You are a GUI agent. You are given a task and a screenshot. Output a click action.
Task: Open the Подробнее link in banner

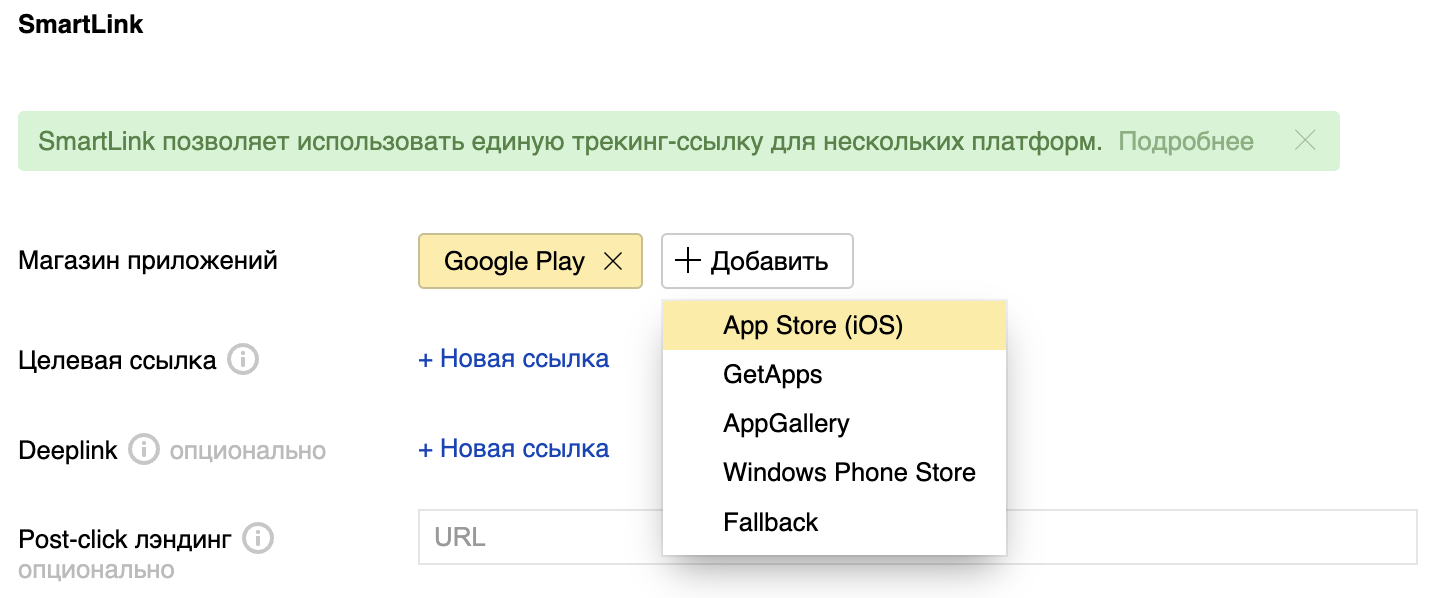point(1185,141)
